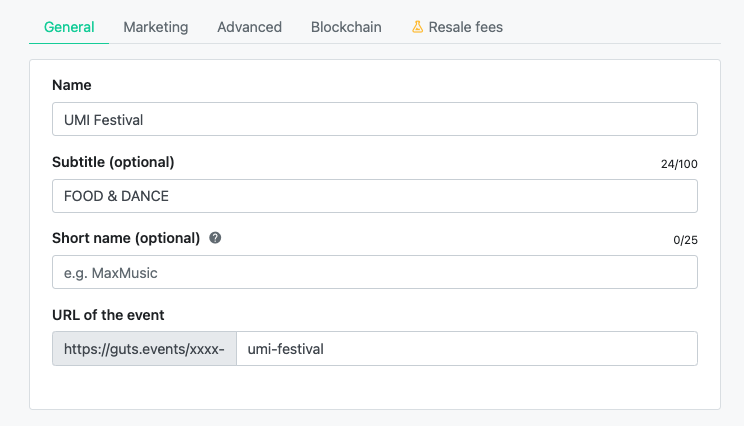Image resolution: width=744 pixels, height=426 pixels.
Task: Click the Subtitle (optional) label
Action: 113,162
